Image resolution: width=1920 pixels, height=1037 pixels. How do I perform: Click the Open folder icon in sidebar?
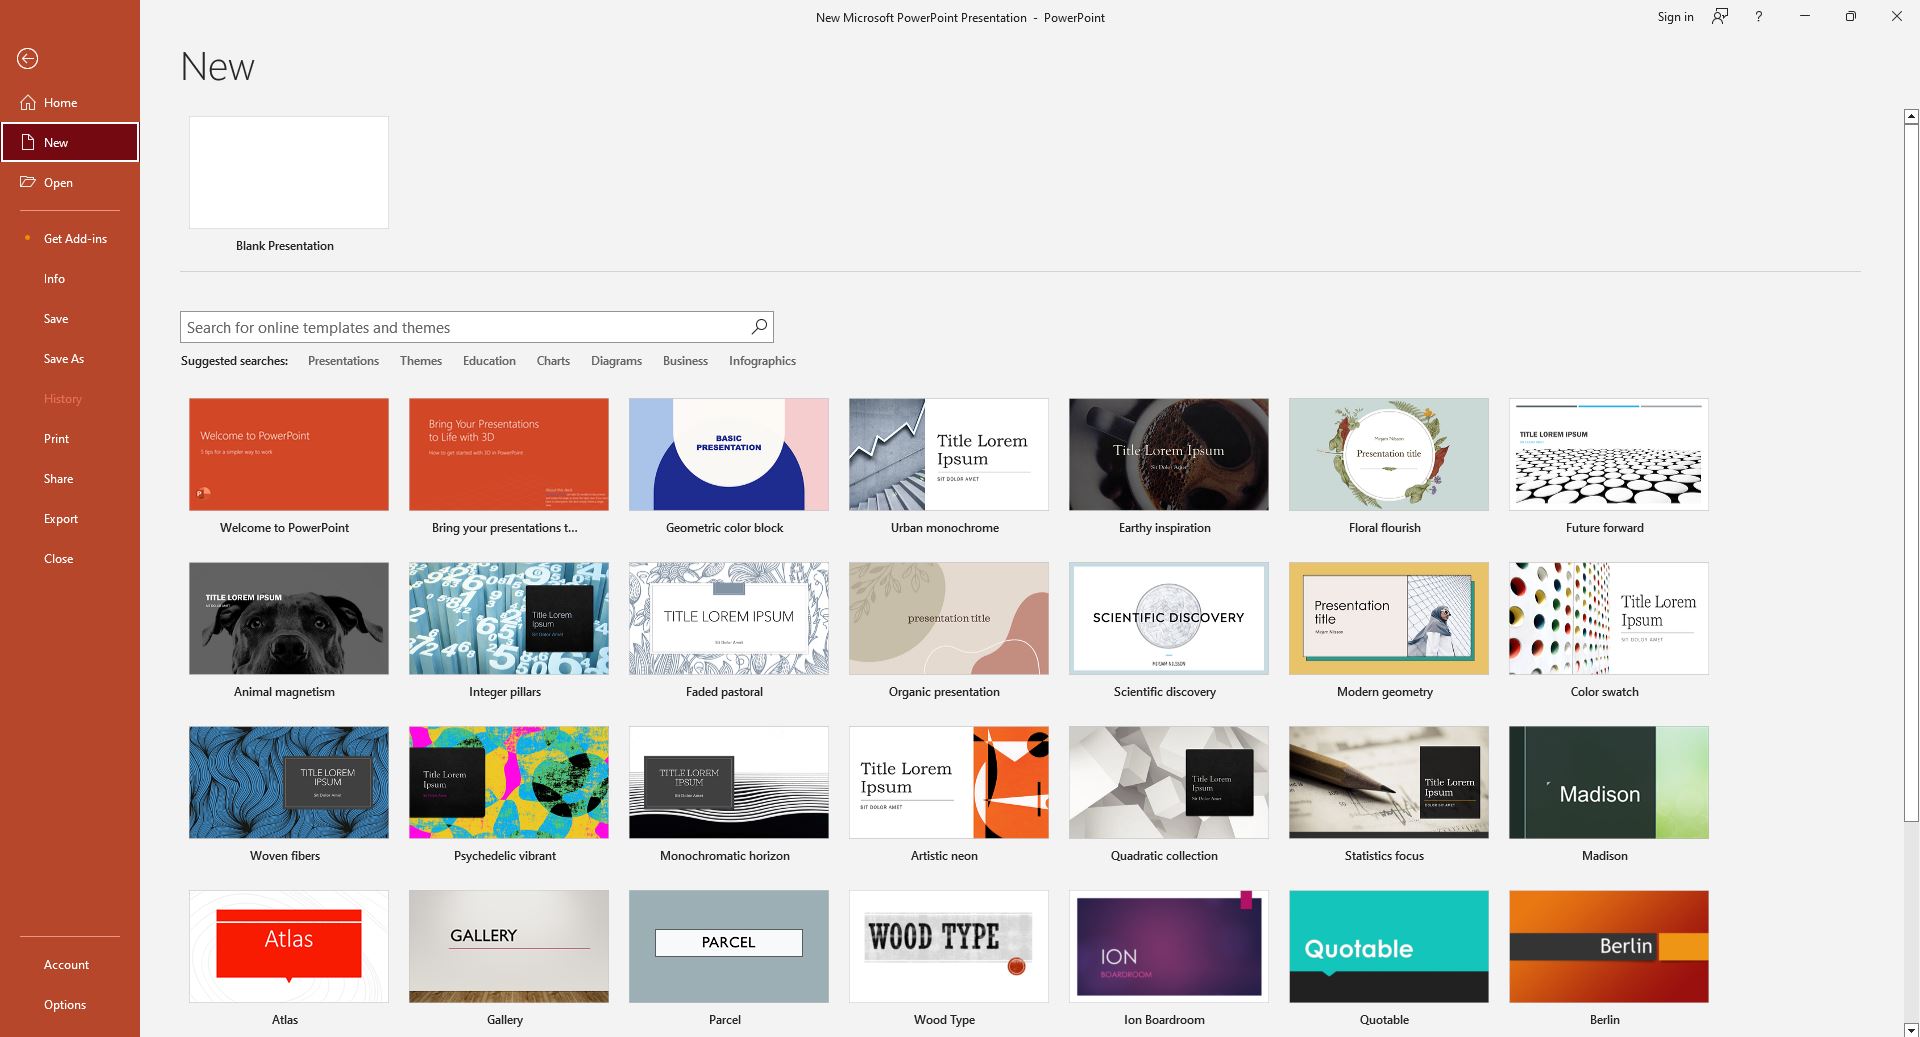[28, 182]
